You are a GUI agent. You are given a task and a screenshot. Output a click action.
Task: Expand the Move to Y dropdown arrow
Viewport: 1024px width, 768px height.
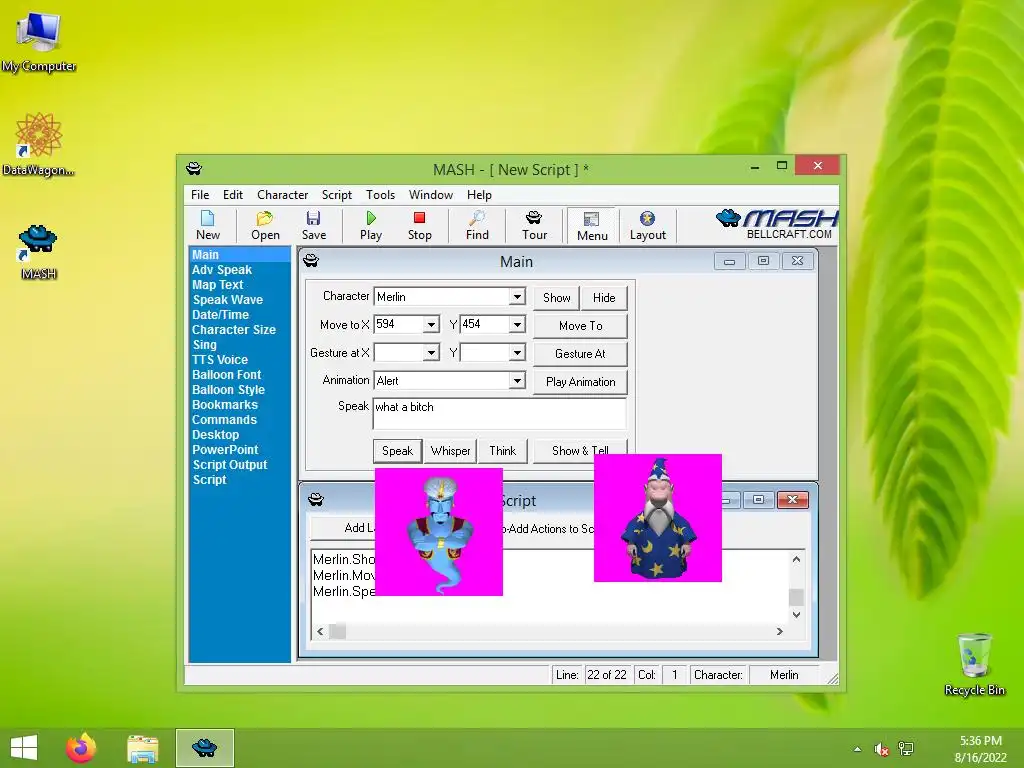[517, 325]
